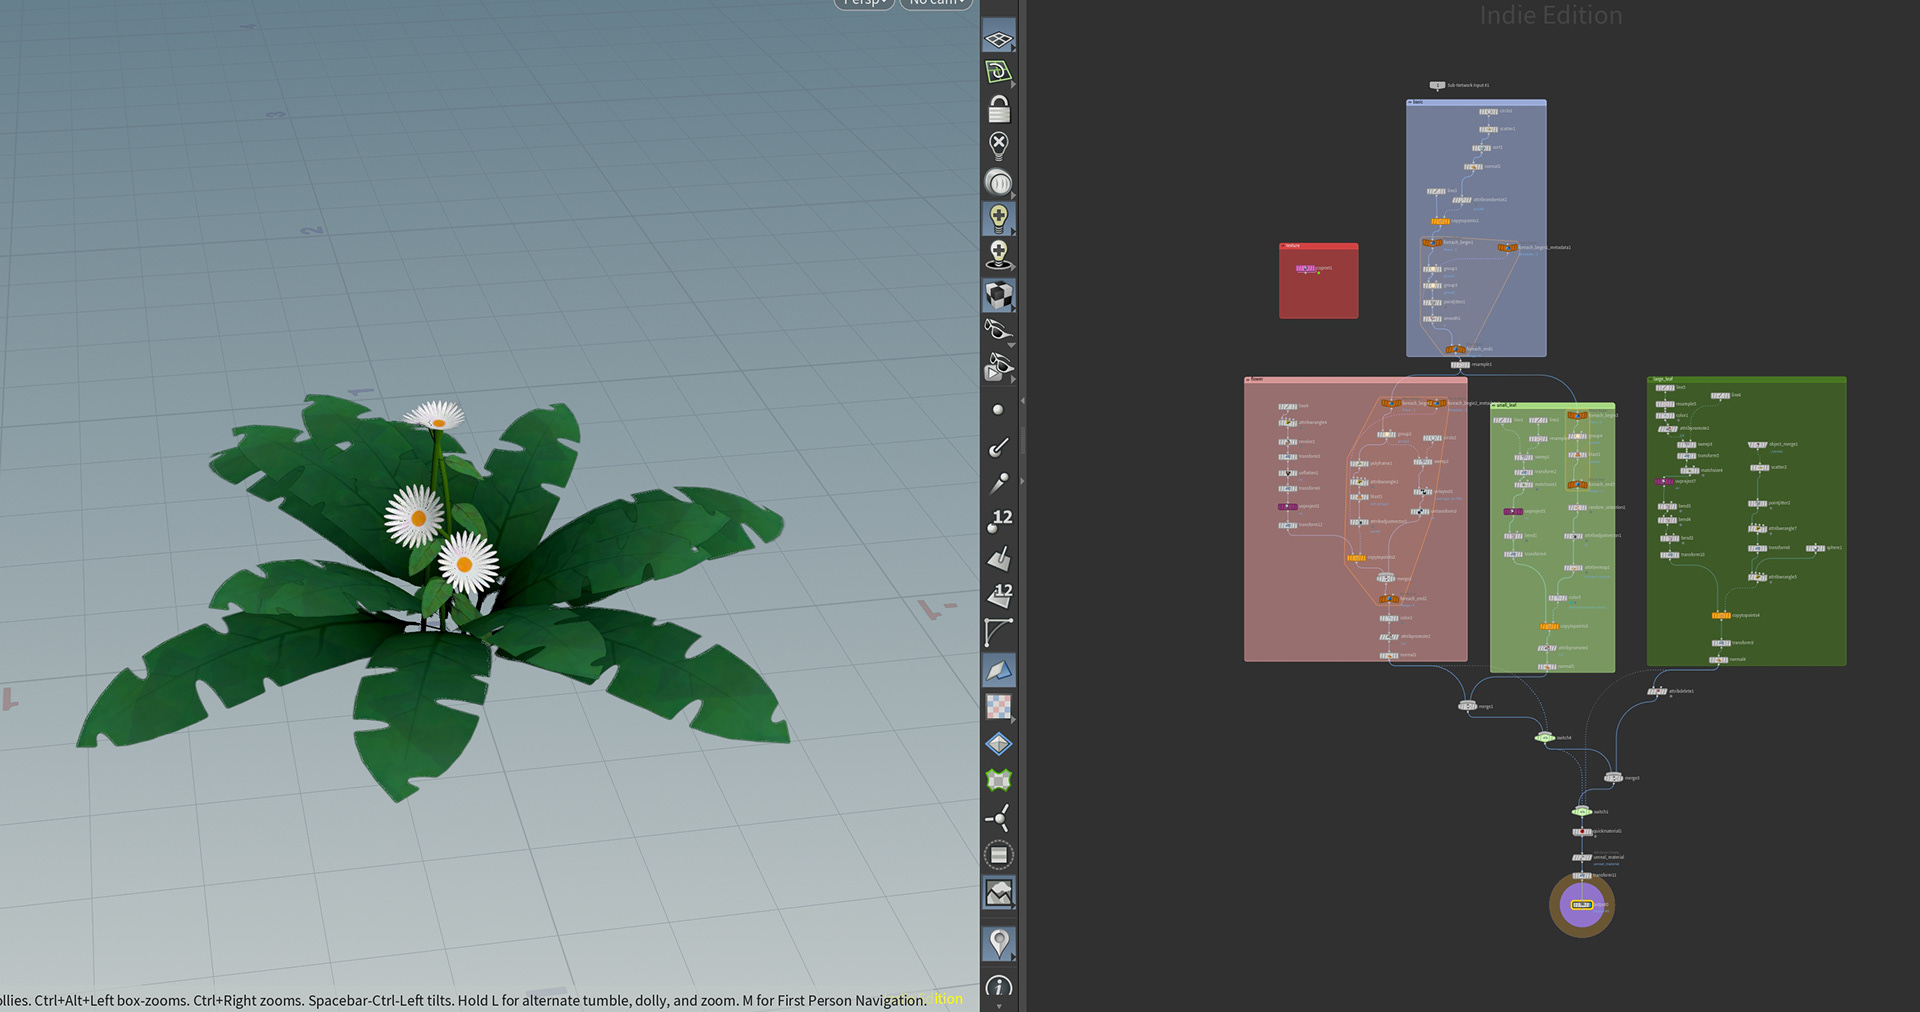The image size is (1920, 1012).
Task: Select the foreach_begin1_metadata1 node
Action: click(1507, 247)
